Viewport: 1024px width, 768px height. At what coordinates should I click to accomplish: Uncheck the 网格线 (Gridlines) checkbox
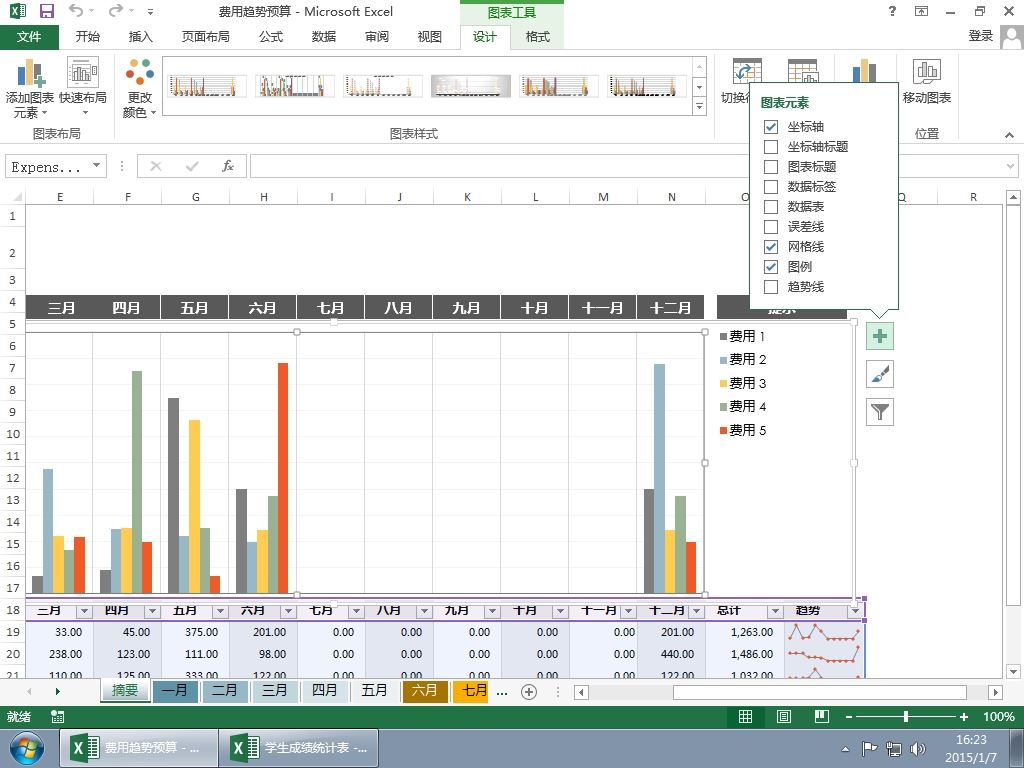click(771, 246)
